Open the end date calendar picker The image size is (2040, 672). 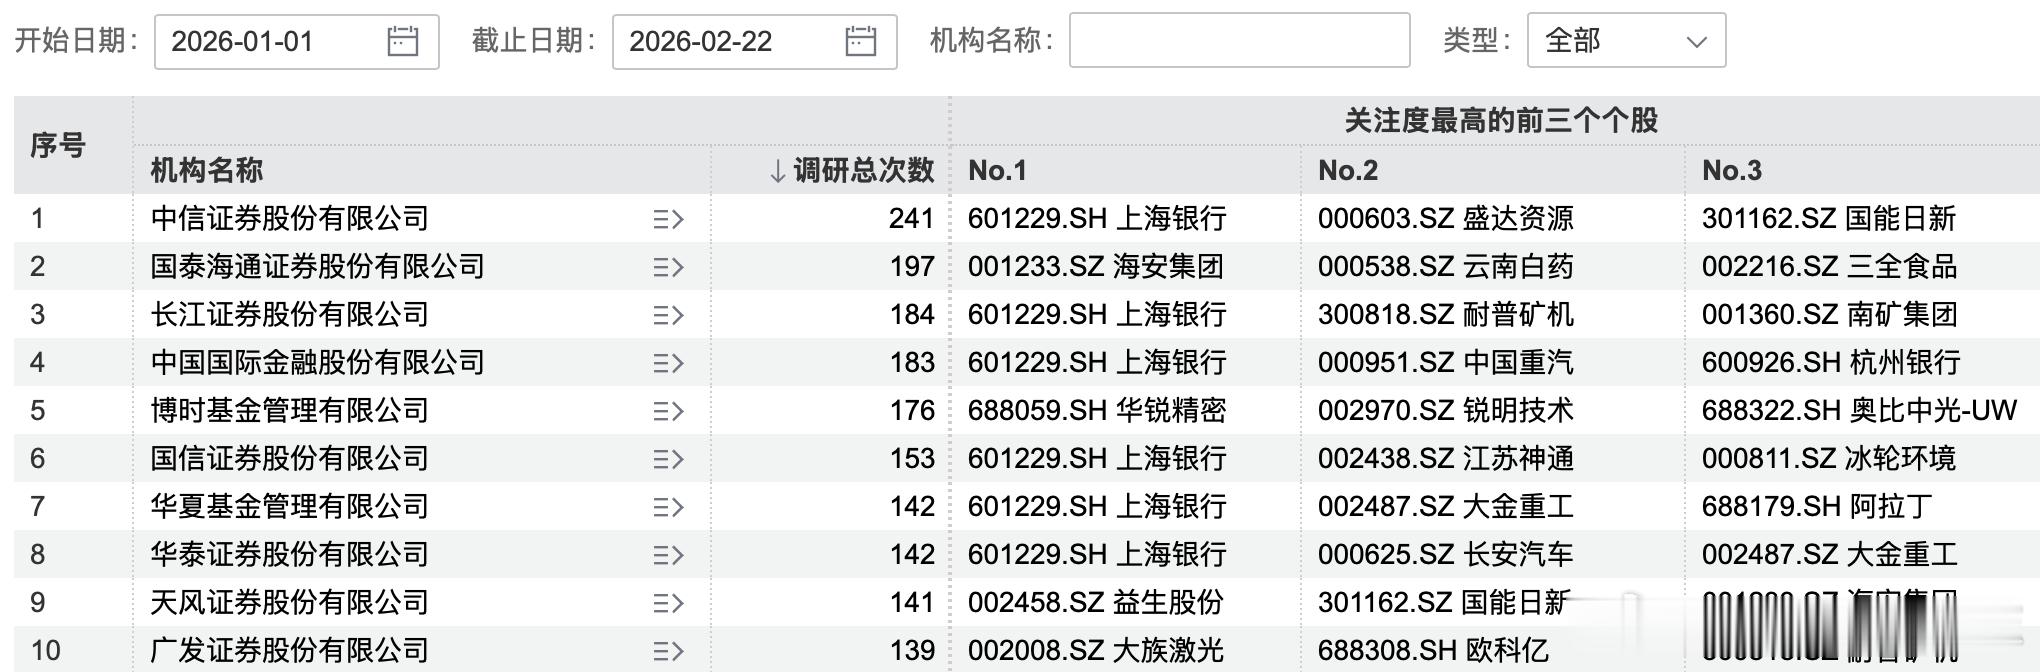click(x=860, y=41)
